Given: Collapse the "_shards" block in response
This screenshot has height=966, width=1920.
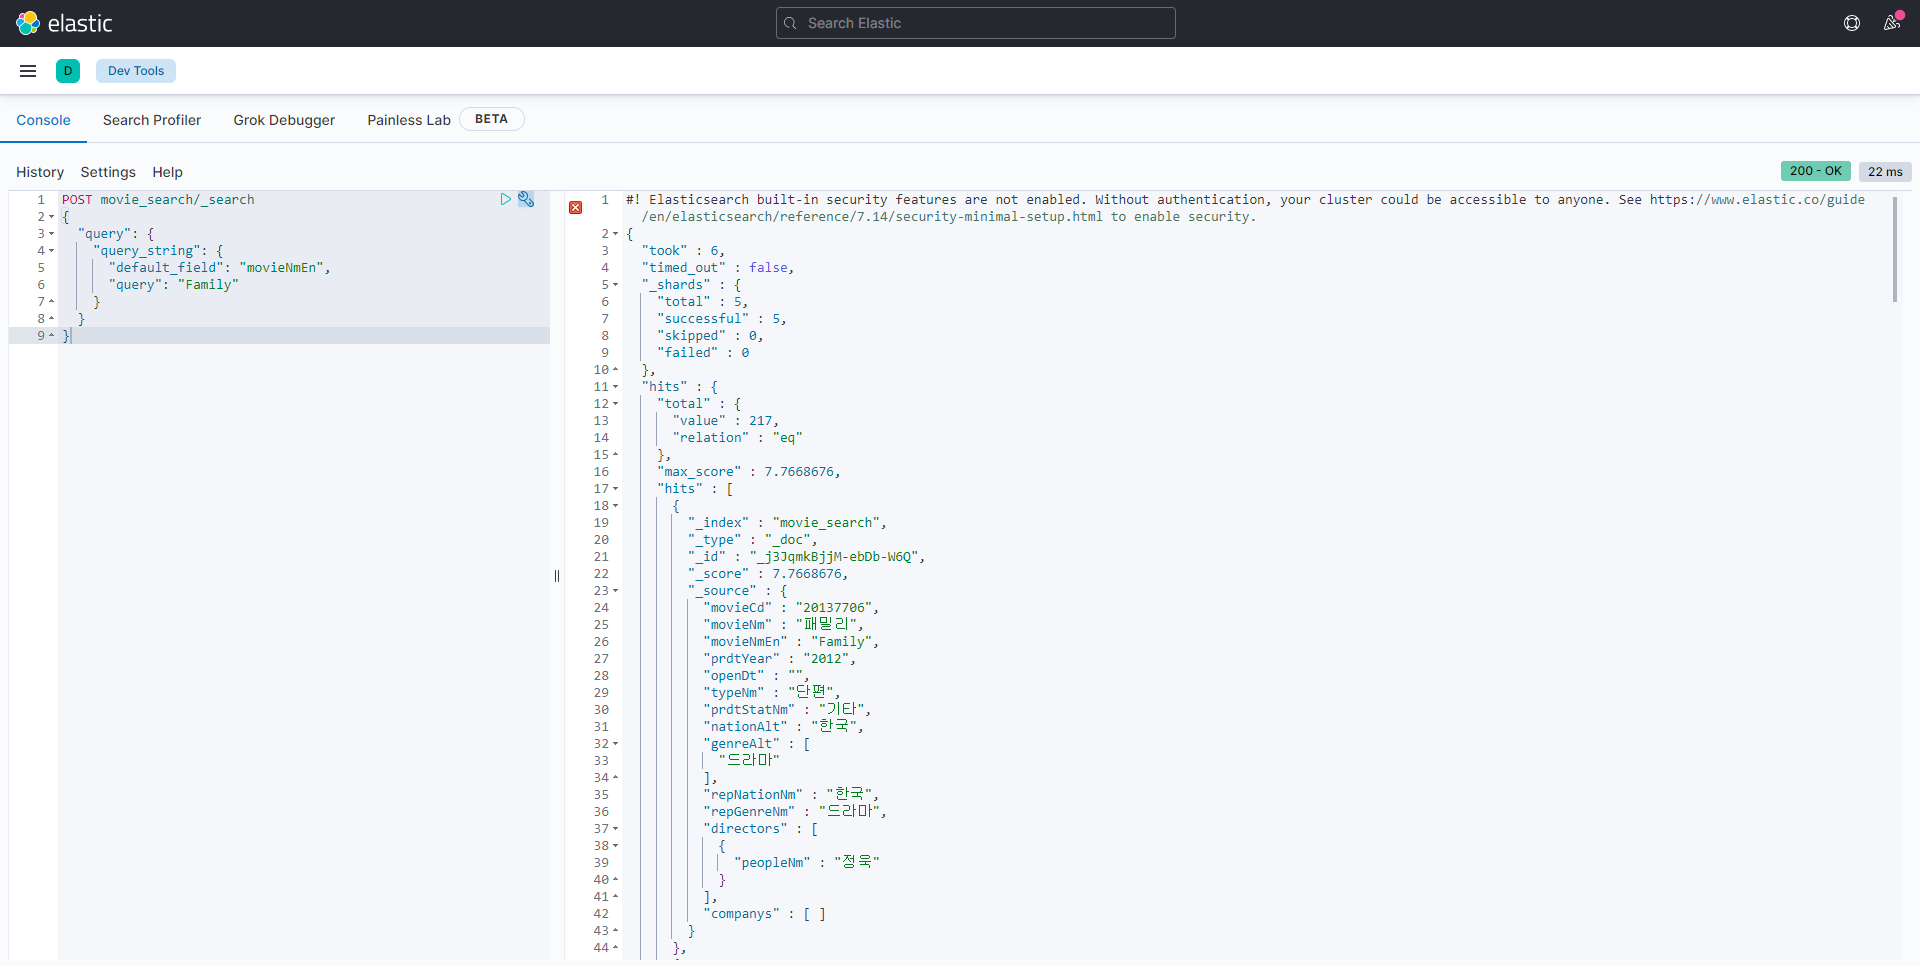Looking at the screenshot, I should pos(616,285).
